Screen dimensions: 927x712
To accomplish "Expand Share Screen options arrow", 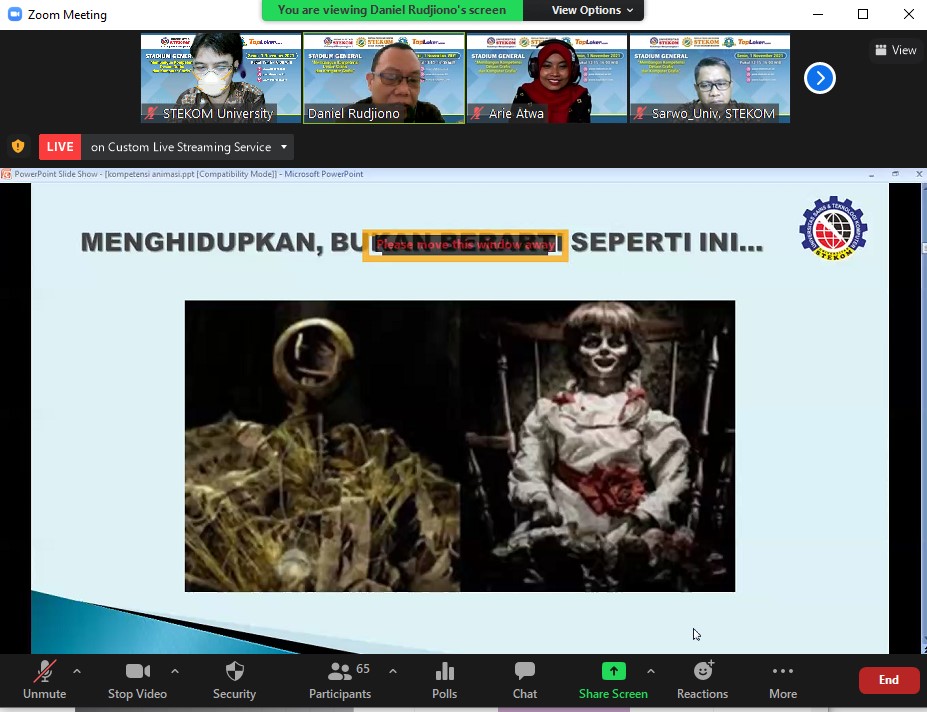I will [651, 671].
